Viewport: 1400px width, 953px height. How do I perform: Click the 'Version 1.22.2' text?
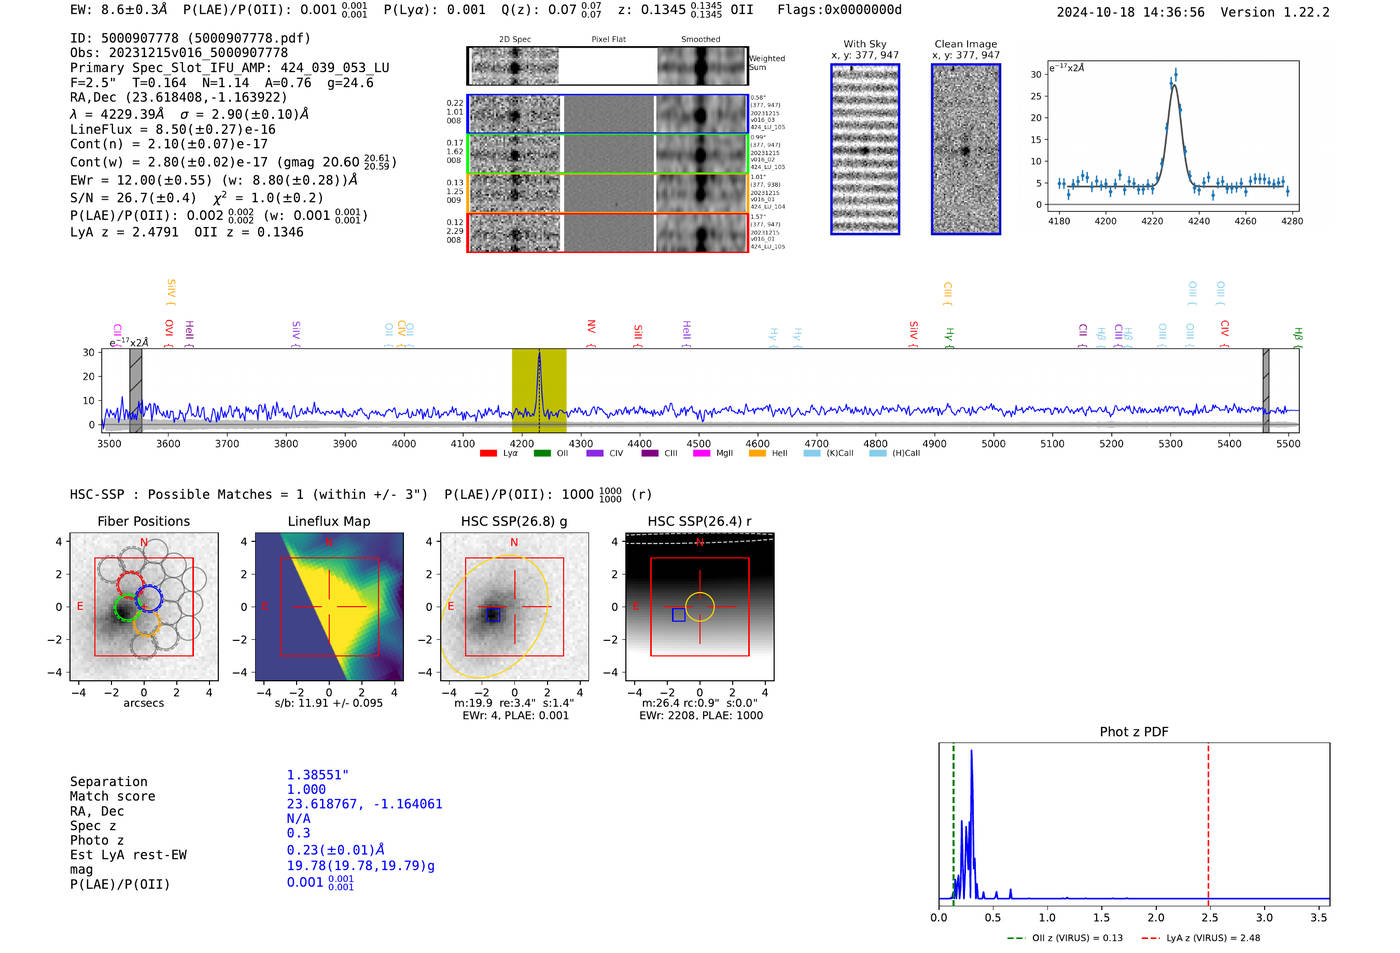pos(1275,12)
